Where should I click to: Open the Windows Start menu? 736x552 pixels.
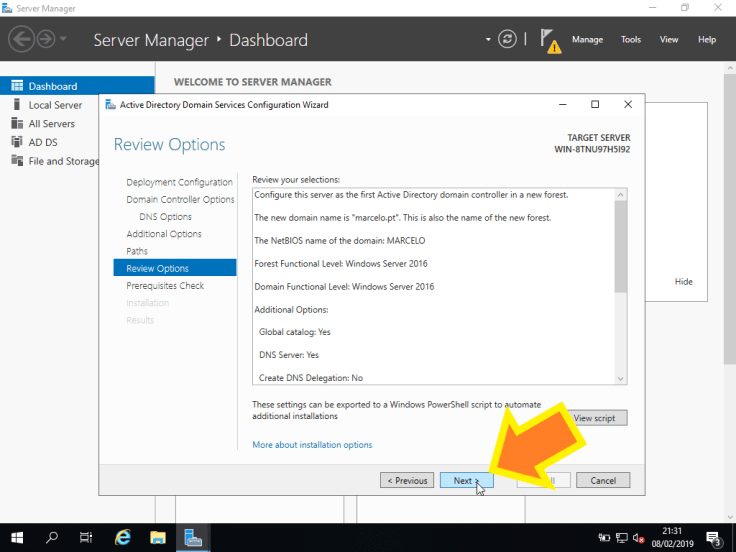coord(17,537)
